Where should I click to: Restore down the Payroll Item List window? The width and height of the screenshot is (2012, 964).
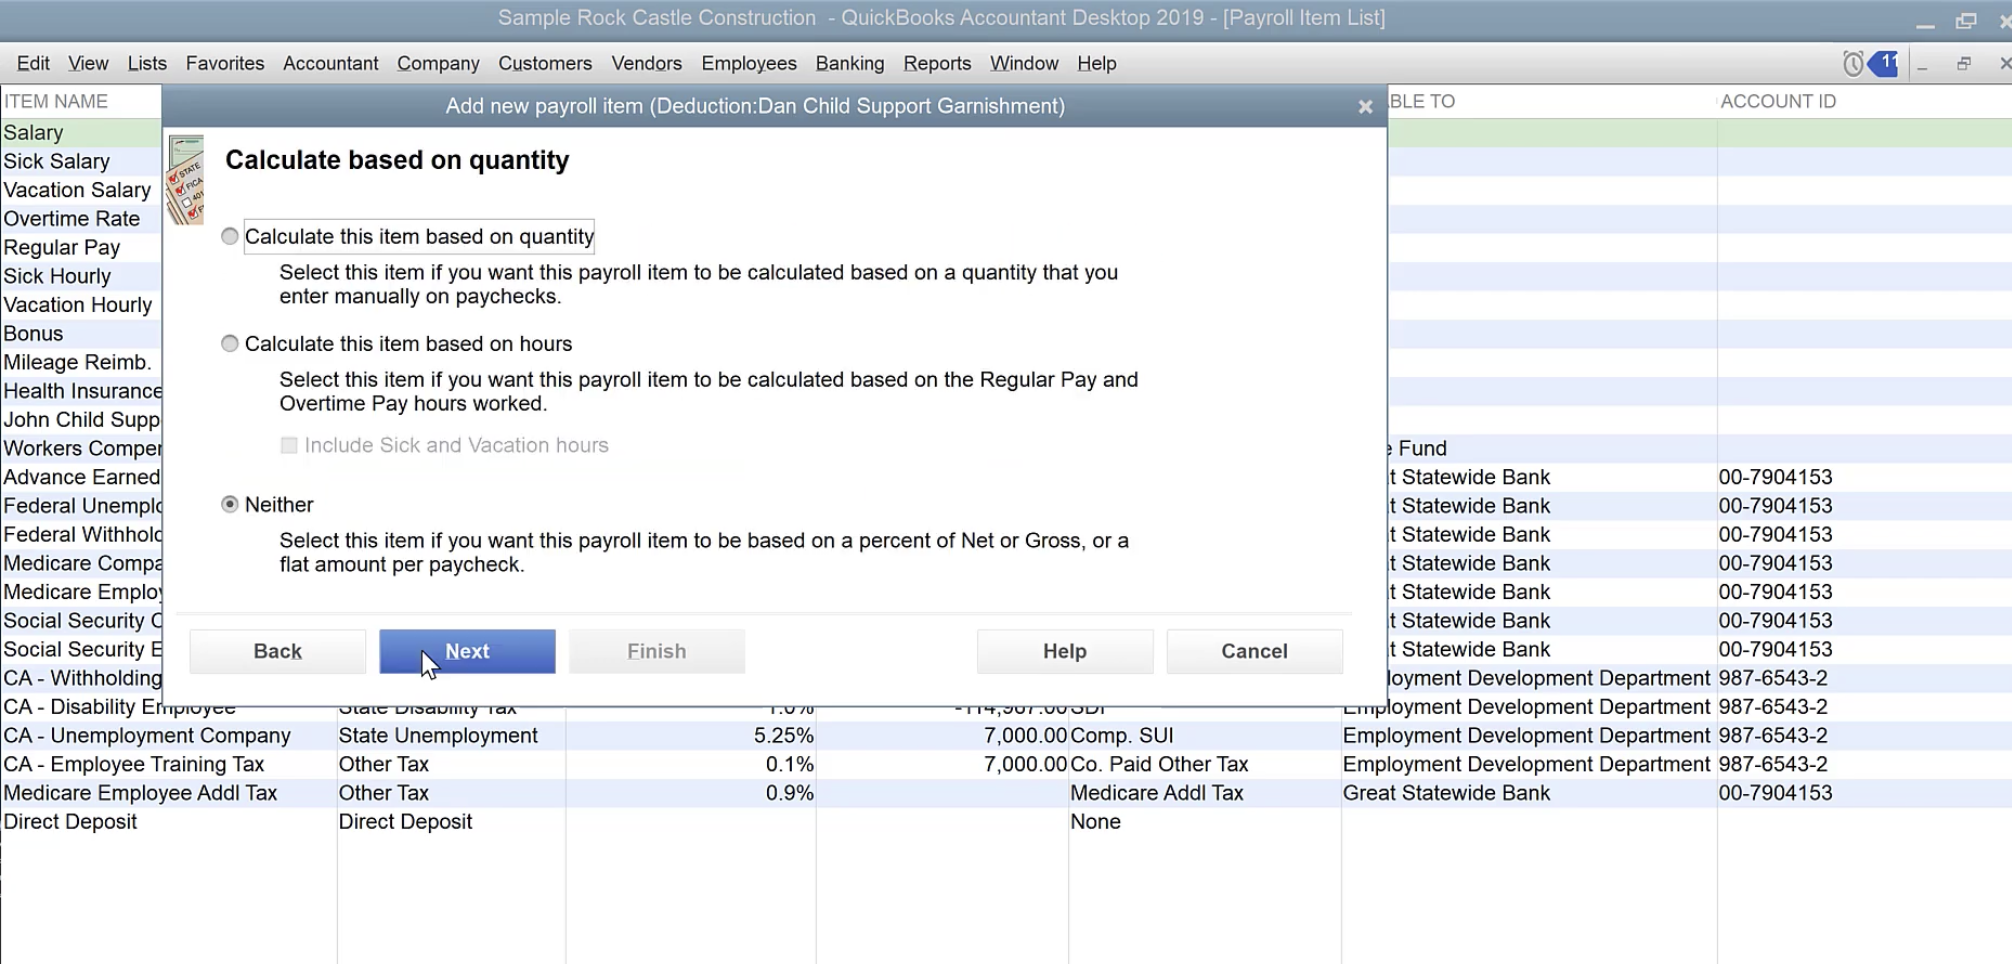[x=1963, y=64]
